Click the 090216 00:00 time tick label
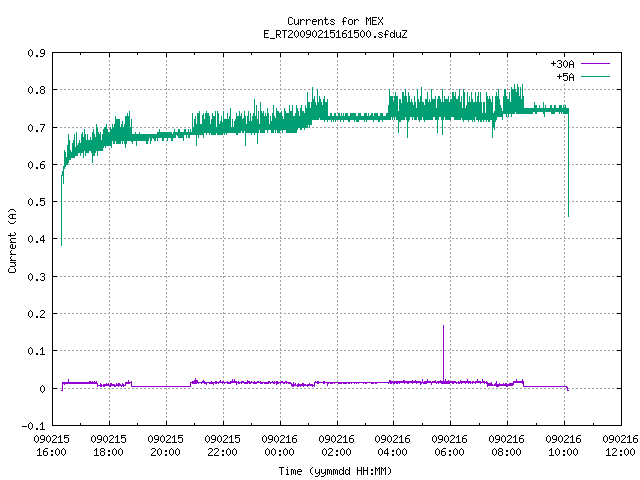Screen dimensions: 640x480 280,446
